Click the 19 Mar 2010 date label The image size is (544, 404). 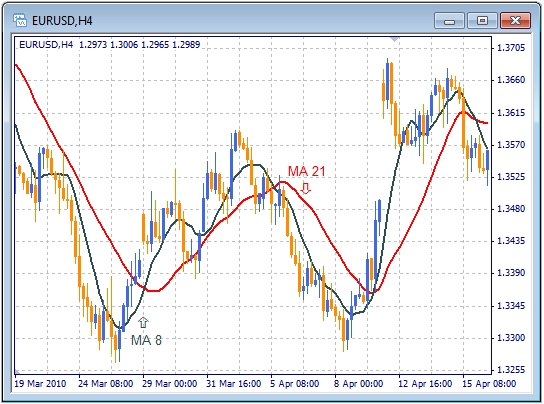(40, 384)
